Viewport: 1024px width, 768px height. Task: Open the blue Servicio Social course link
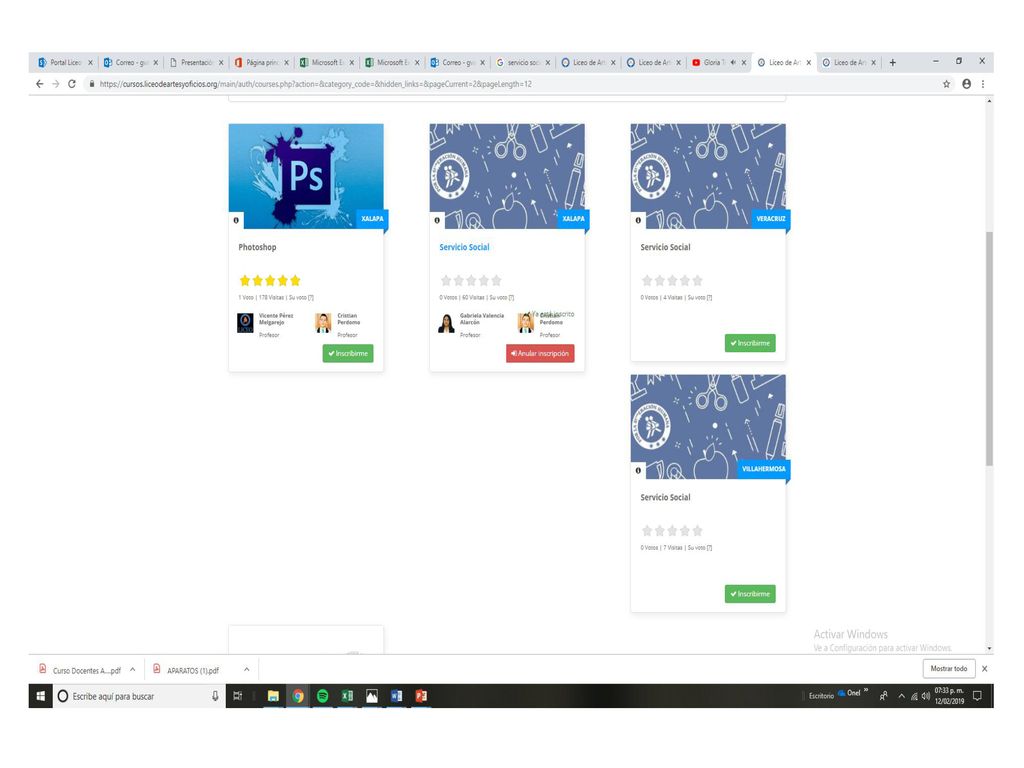click(464, 248)
